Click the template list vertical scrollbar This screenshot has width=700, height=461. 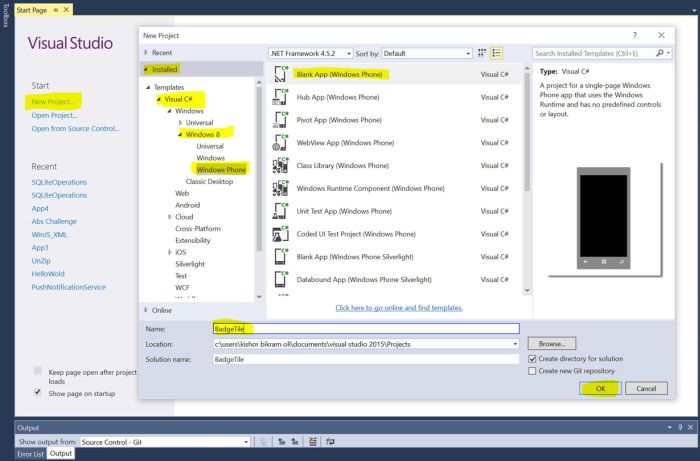tap(527, 132)
